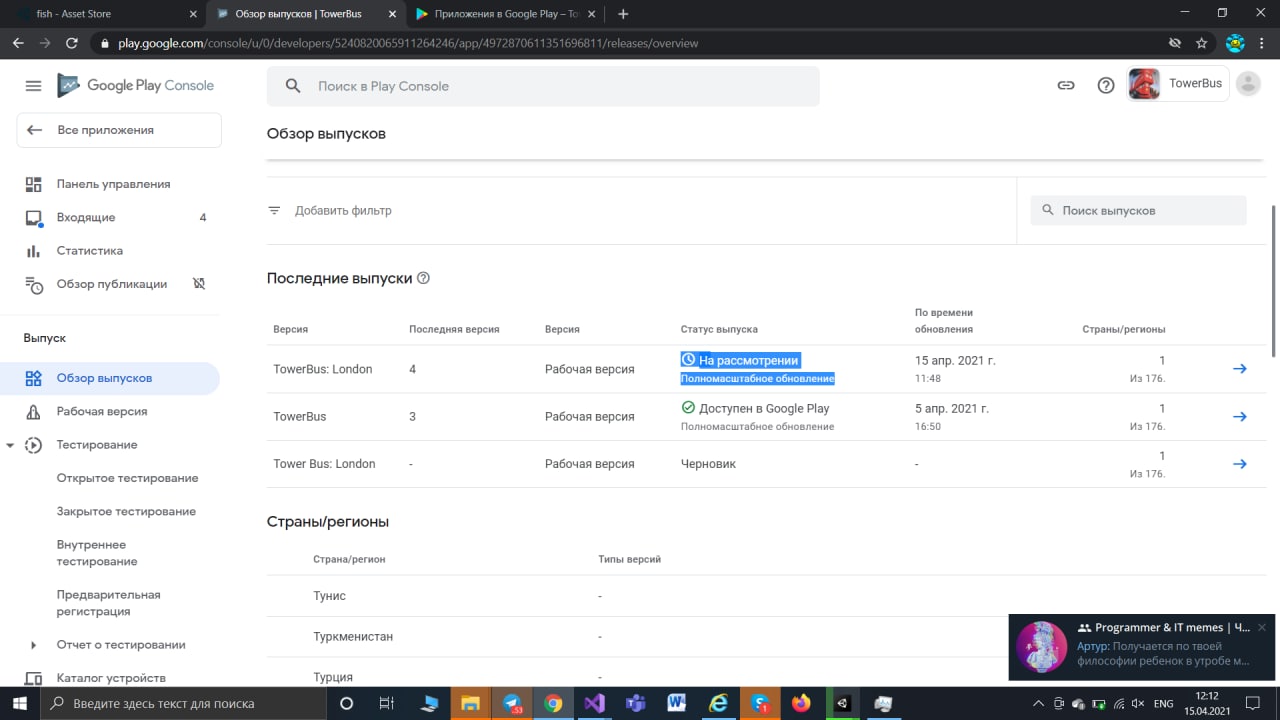
Task: Open Visual Studio from the taskbar
Action: click(x=594, y=703)
